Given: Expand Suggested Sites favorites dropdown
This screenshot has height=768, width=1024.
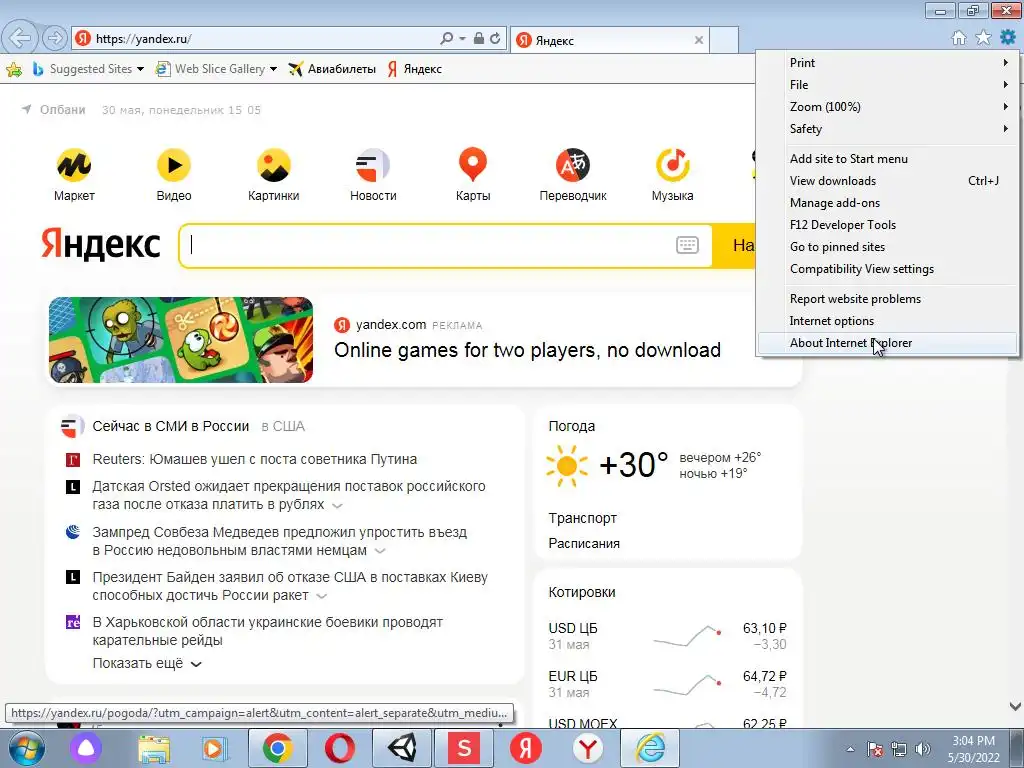Looking at the screenshot, I should pos(140,69).
